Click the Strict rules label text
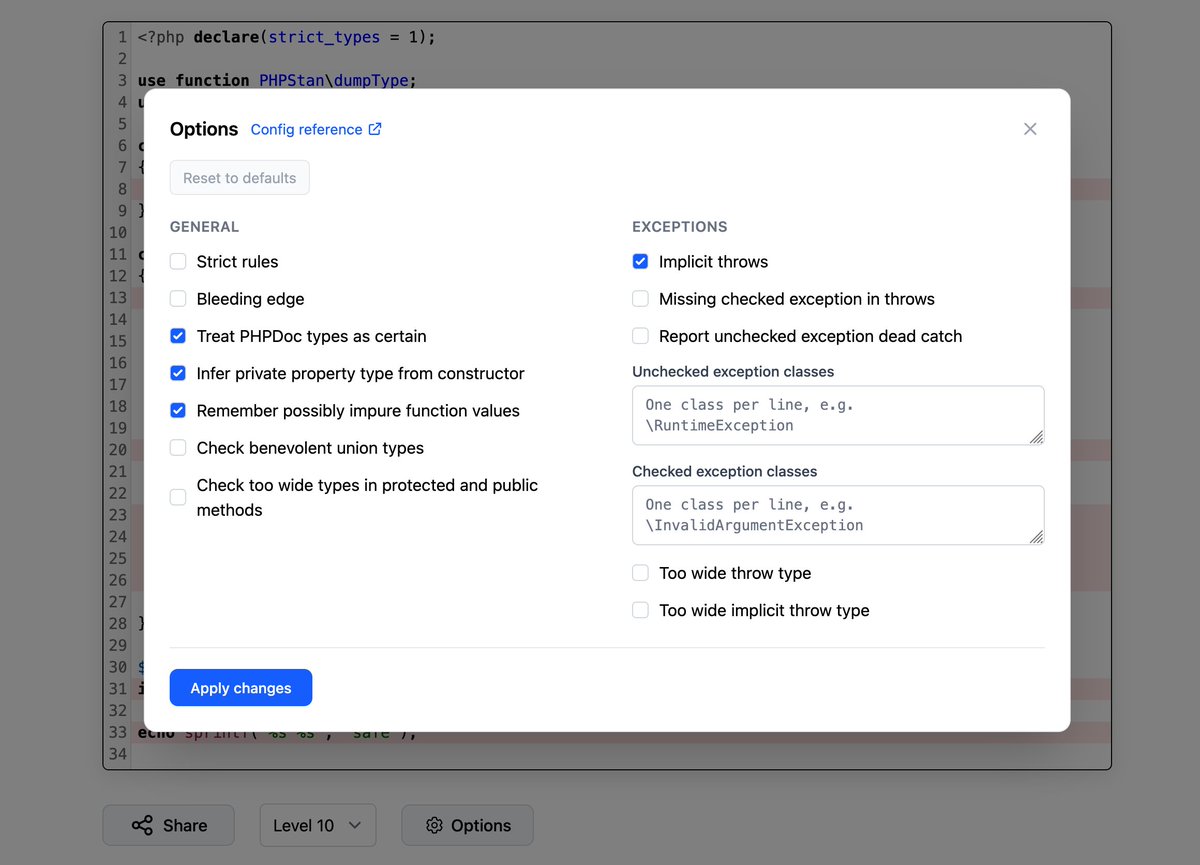This screenshot has width=1200, height=865. [x=237, y=261]
